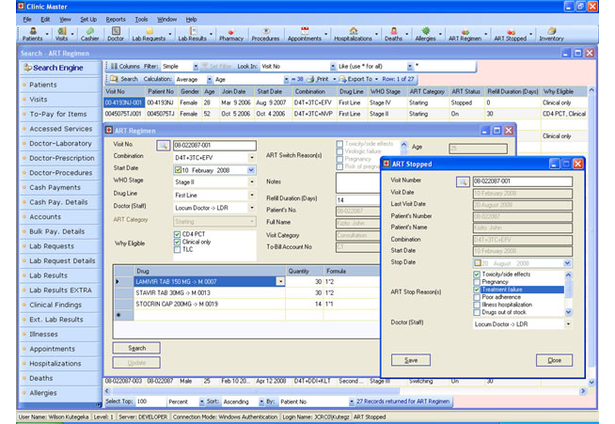Open the Appointments toolbar icon
This screenshot has width=615, height=424.
304,34
